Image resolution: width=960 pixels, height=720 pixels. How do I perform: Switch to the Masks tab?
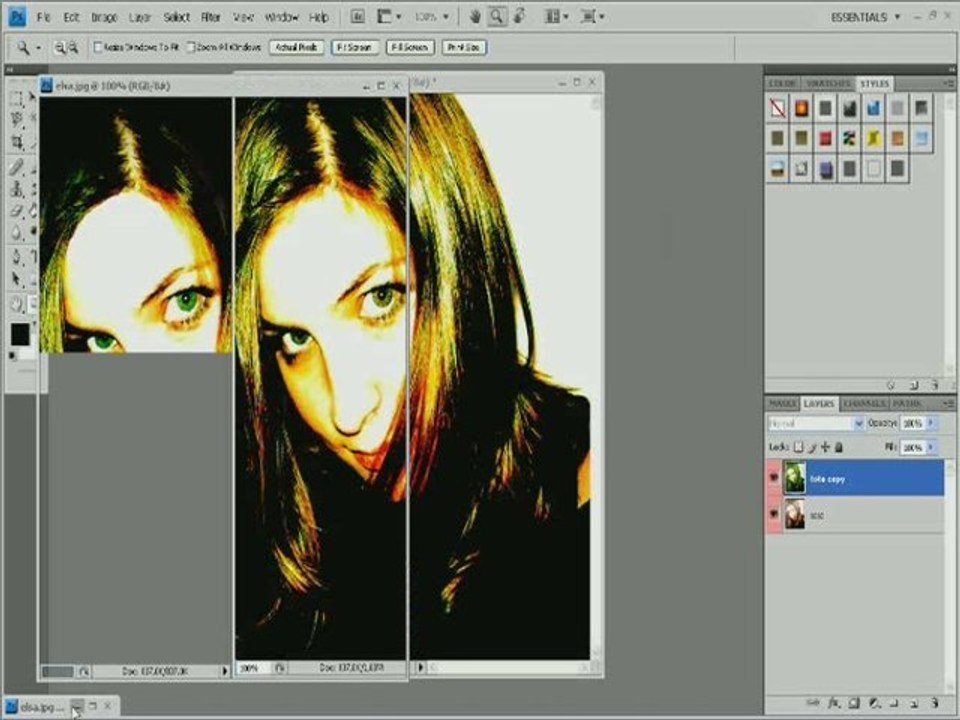coord(782,403)
